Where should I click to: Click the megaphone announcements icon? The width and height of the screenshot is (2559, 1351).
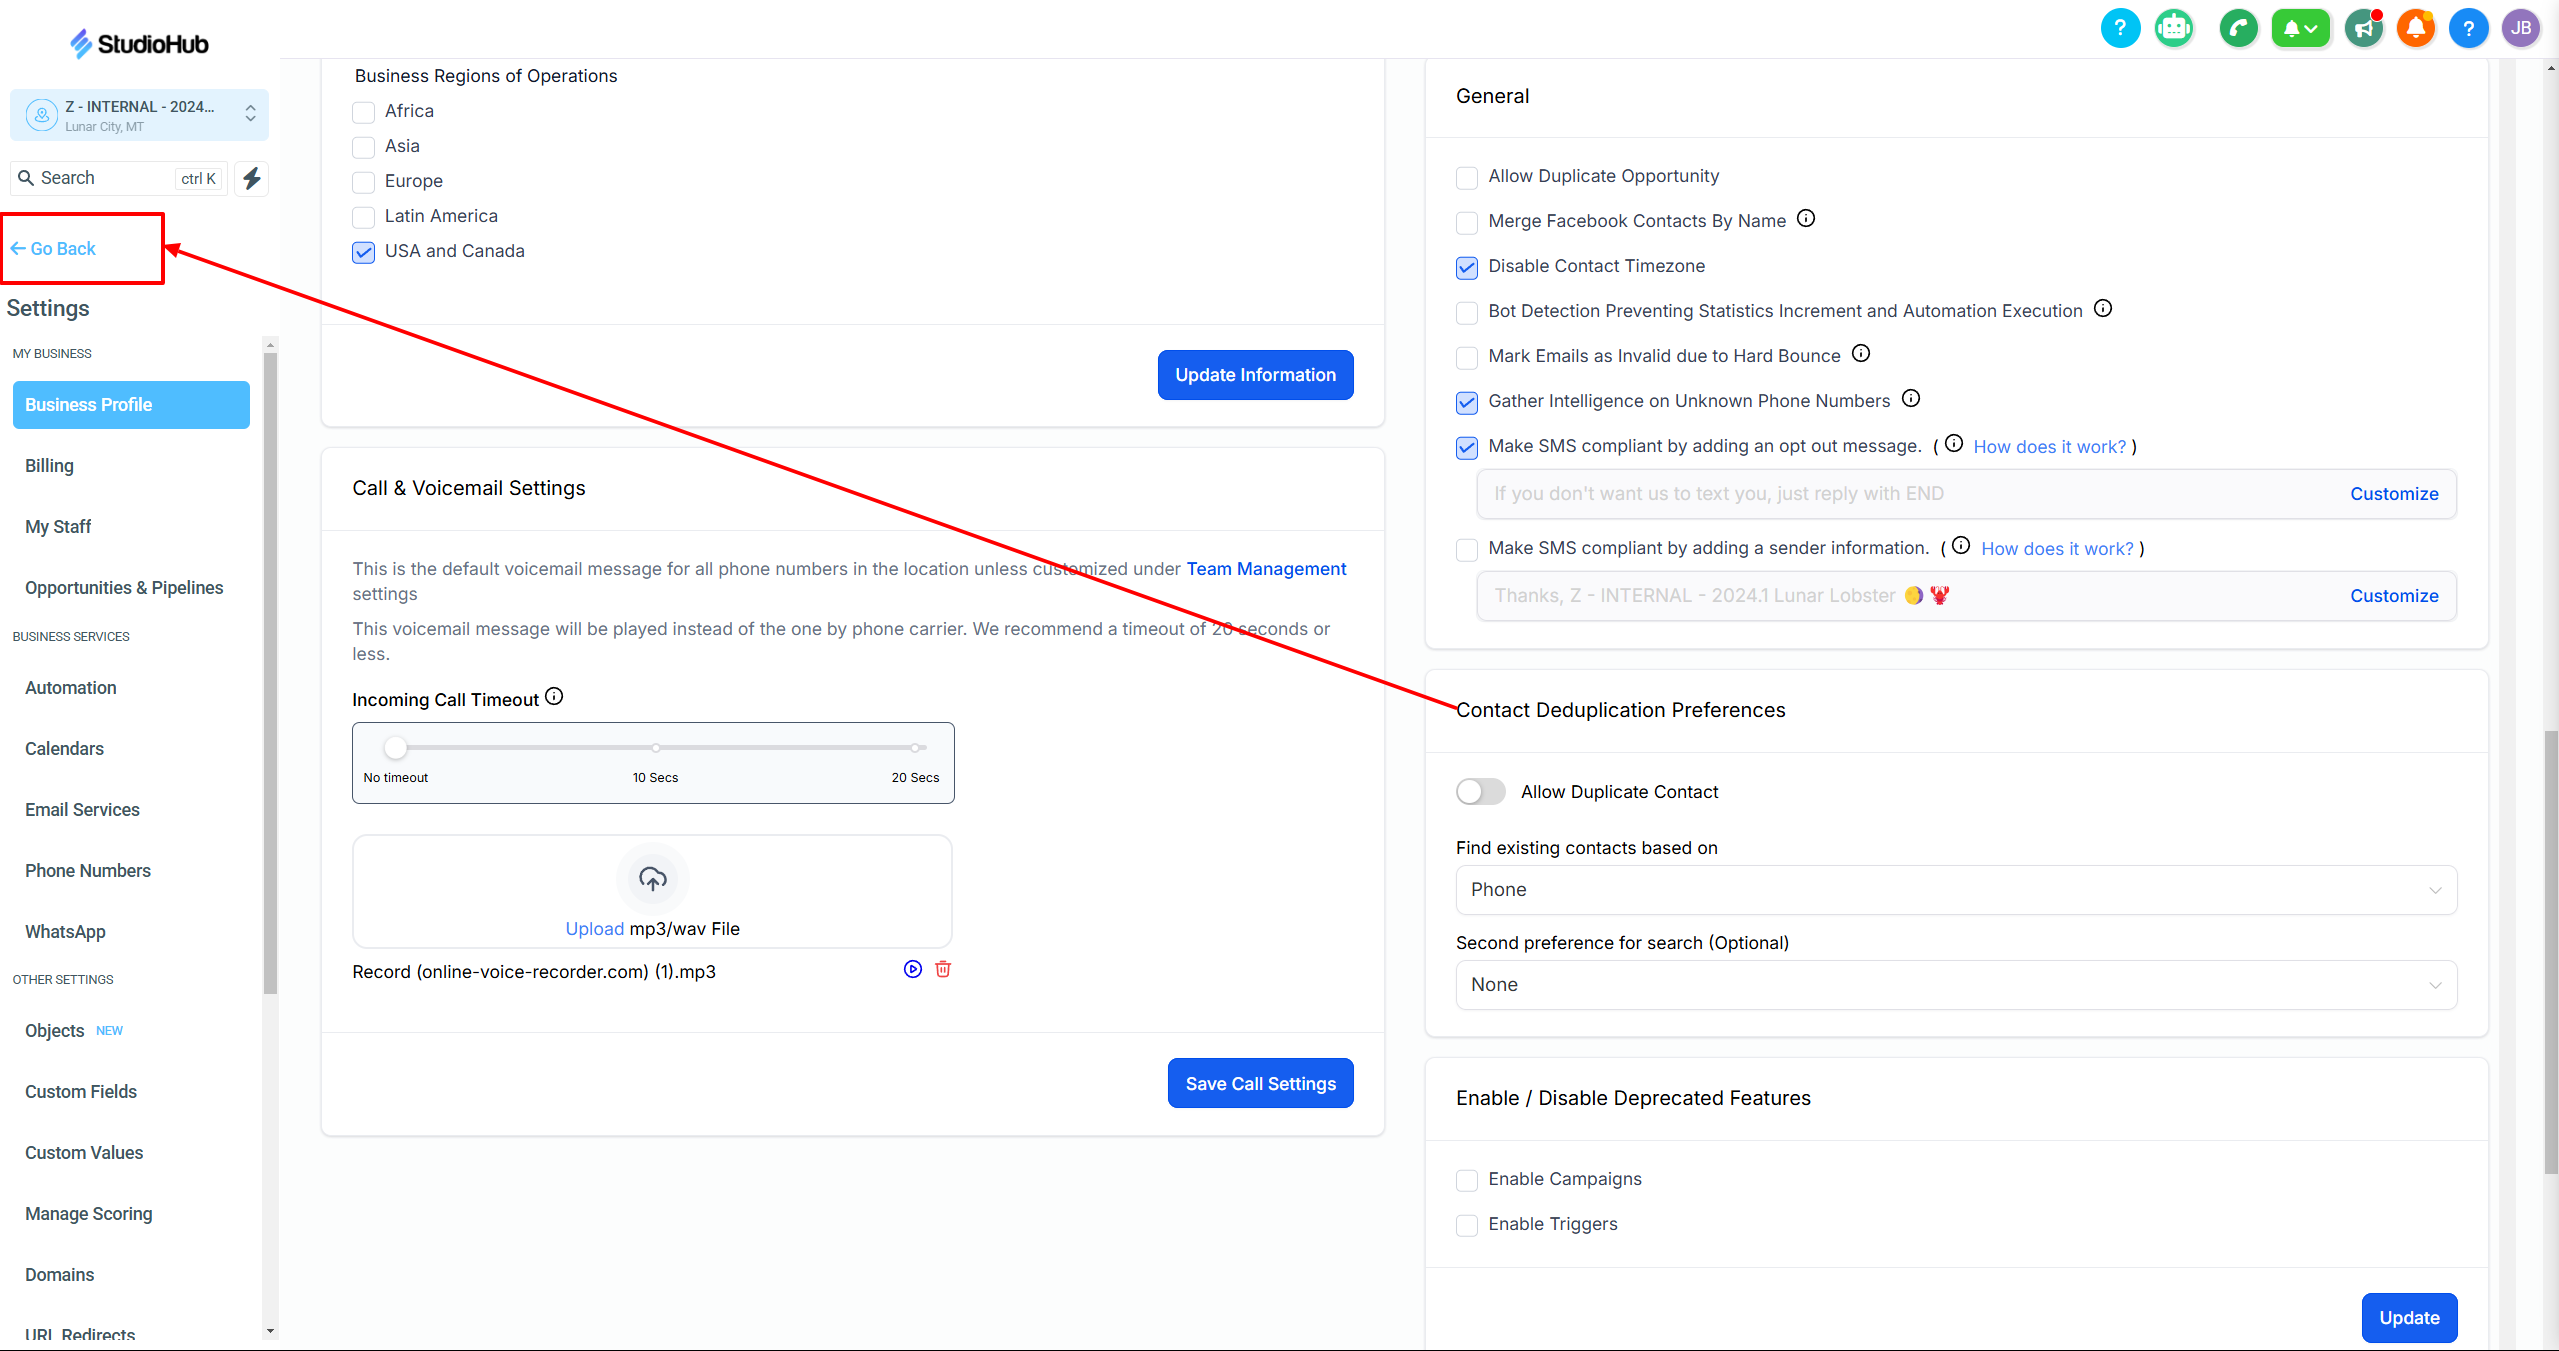tap(2364, 28)
